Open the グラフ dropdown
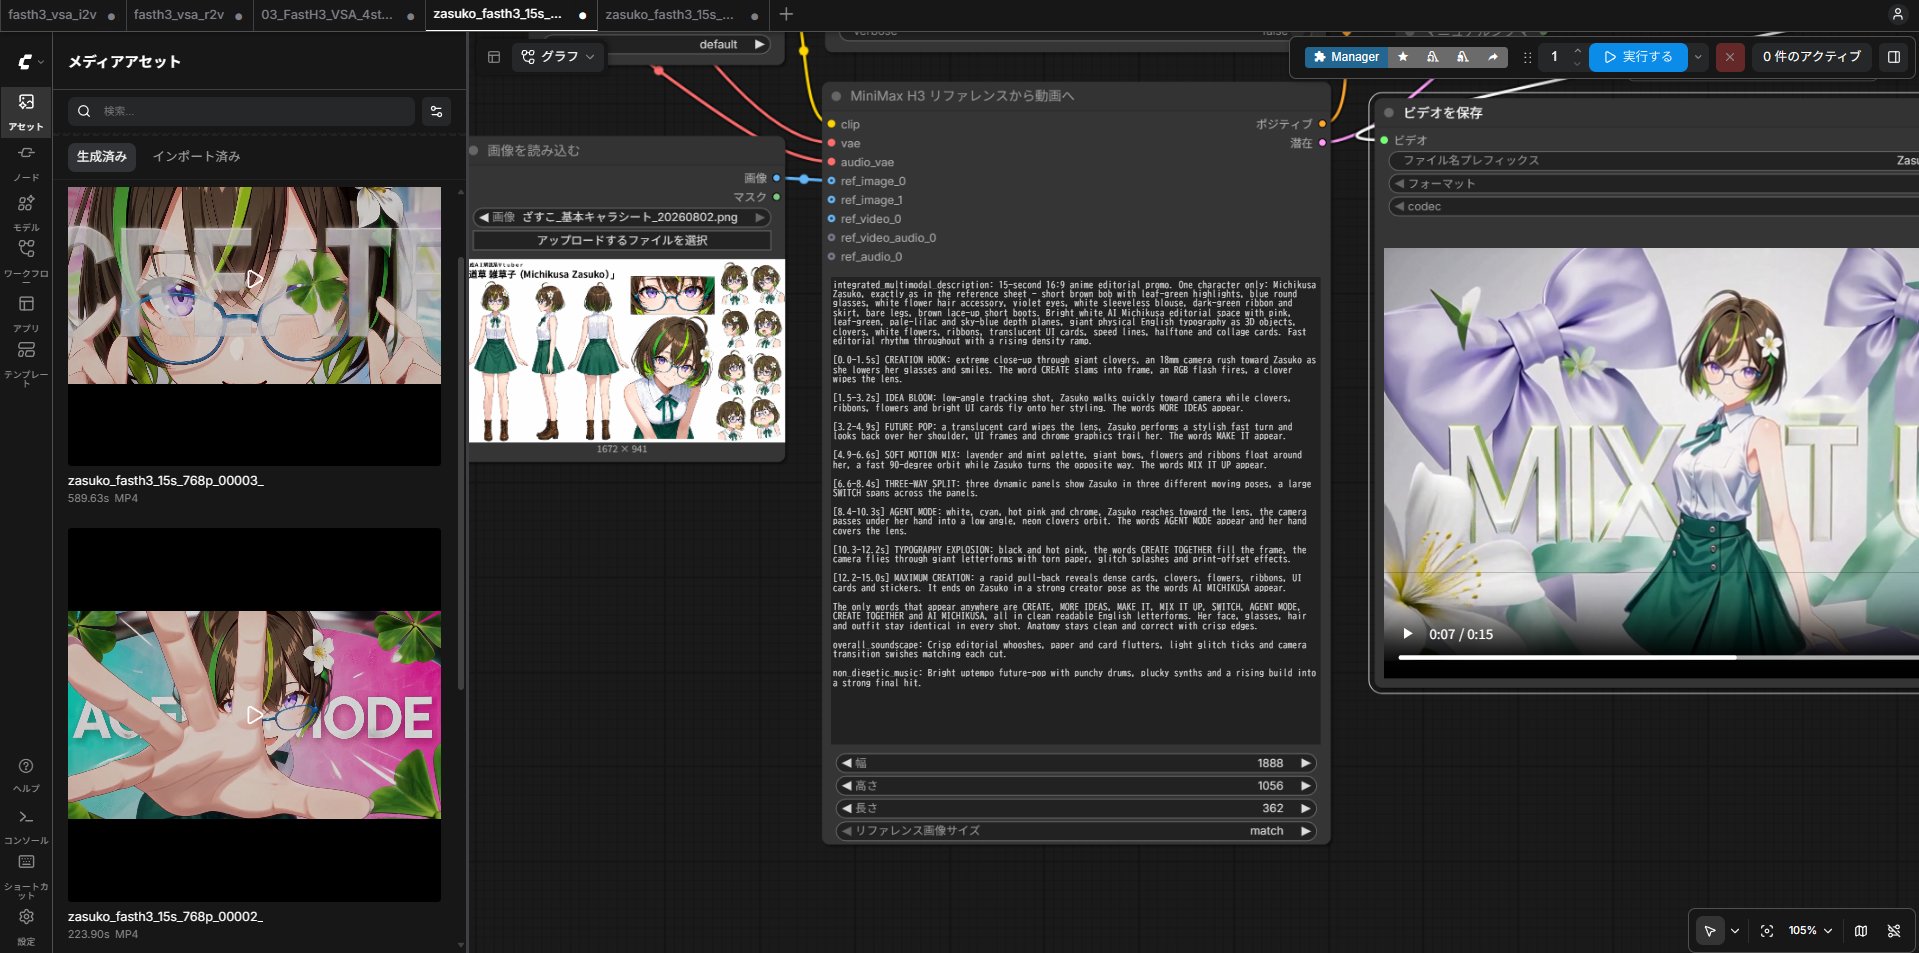This screenshot has height=953, width=1919. 558,57
